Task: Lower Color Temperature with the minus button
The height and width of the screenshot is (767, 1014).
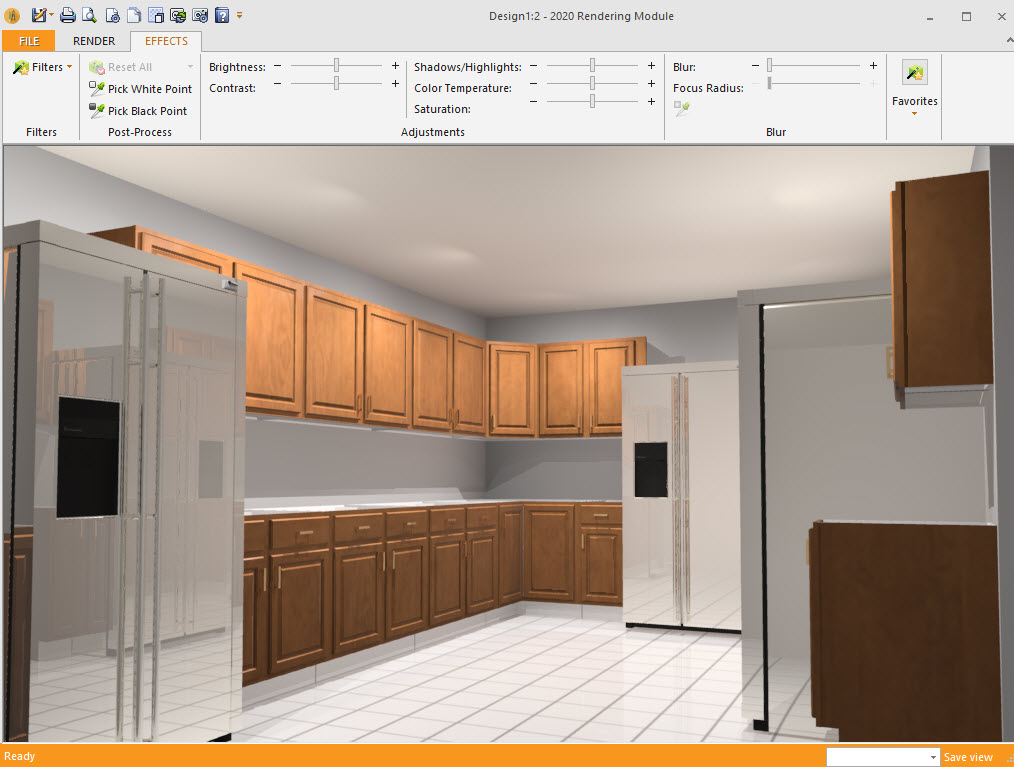Action: [x=534, y=84]
